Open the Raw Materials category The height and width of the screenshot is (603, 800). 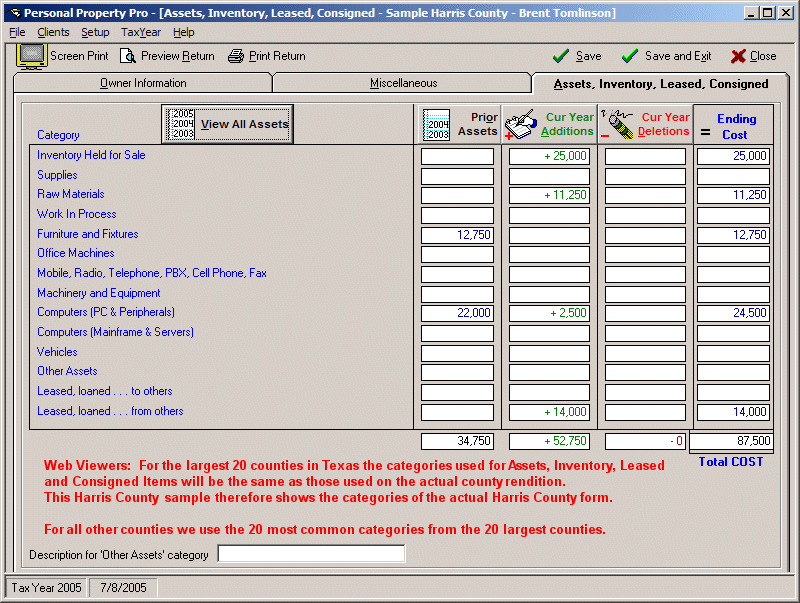tap(70, 194)
